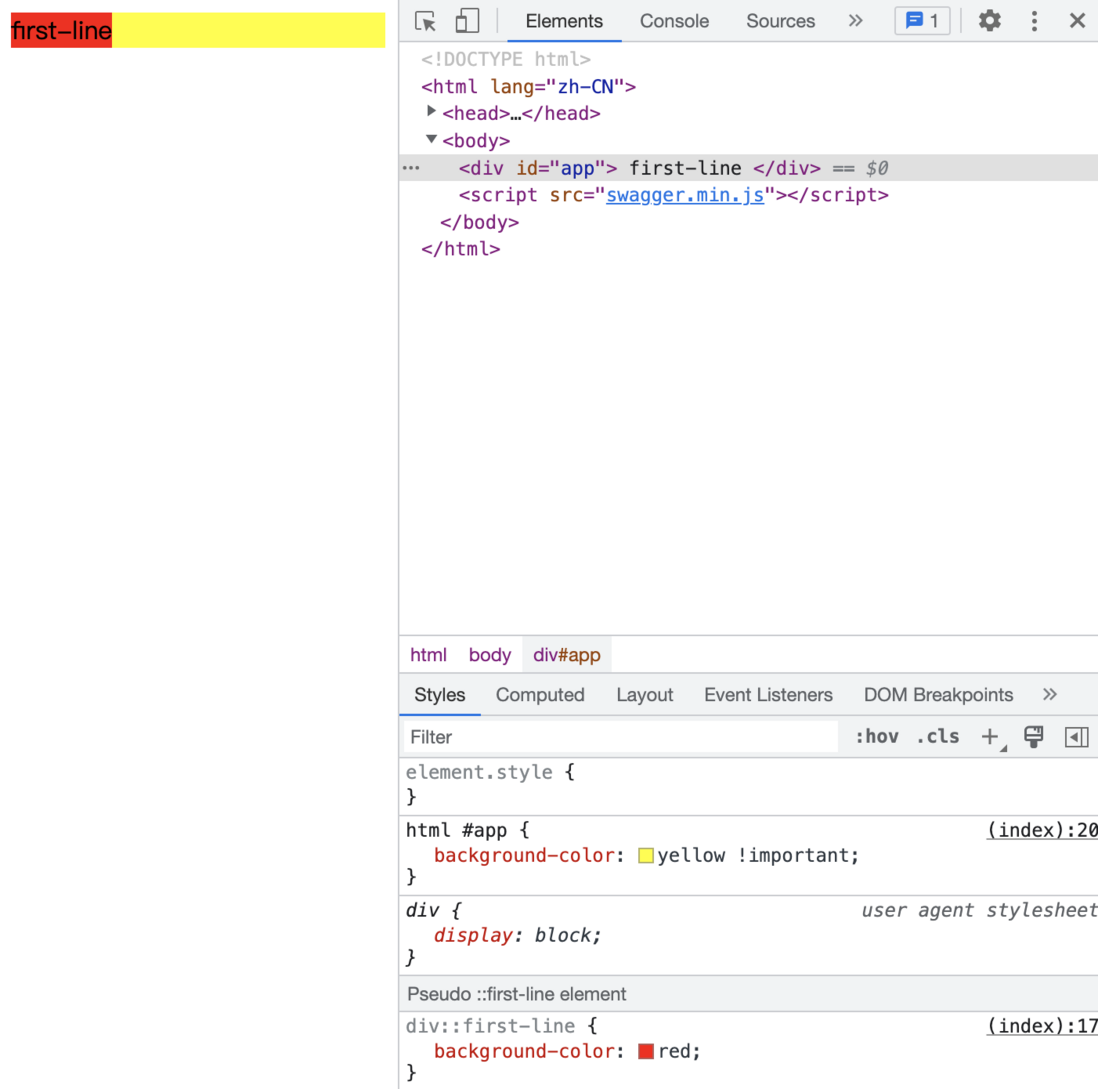Add a new style rule with plus icon
Viewport: 1098px width, 1089px height.
click(989, 737)
